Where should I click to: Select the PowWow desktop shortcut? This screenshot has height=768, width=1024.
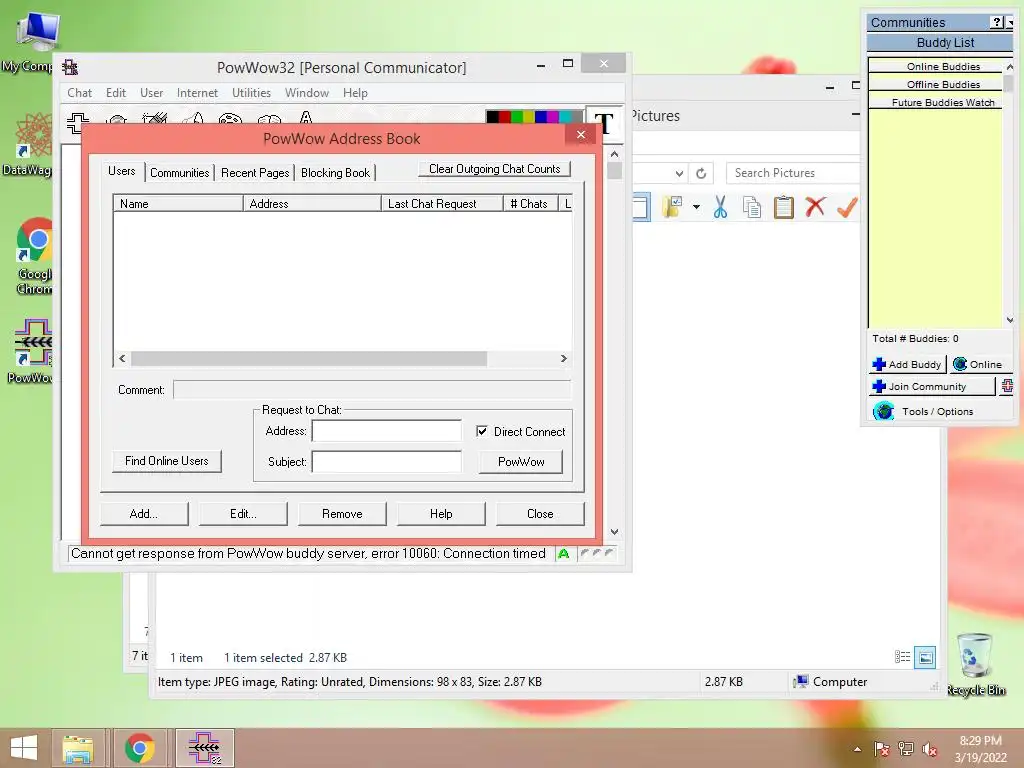[x=29, y=351]
